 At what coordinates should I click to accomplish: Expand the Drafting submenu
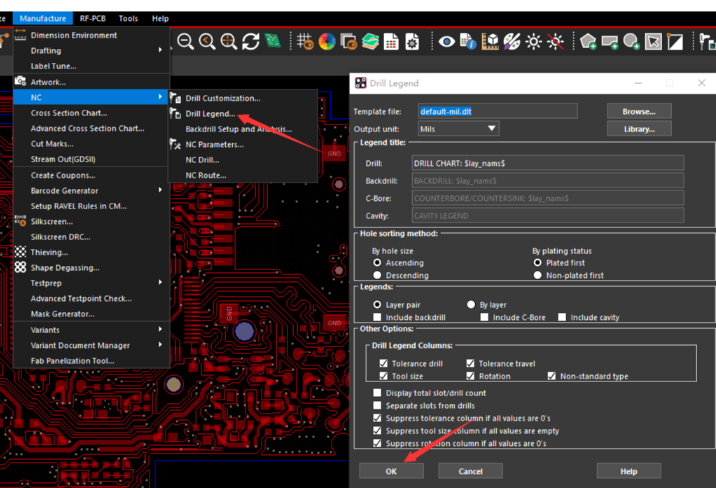click(x=91, y=51)
